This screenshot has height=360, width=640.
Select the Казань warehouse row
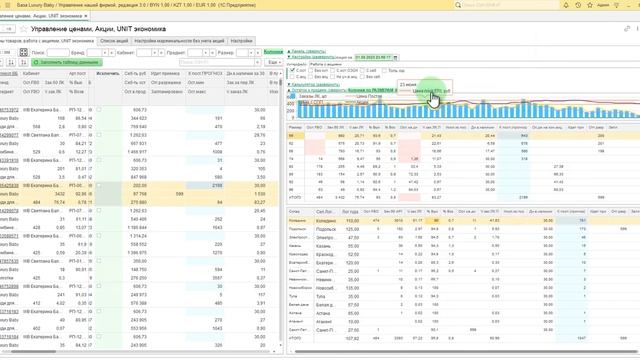pos(463,246)
